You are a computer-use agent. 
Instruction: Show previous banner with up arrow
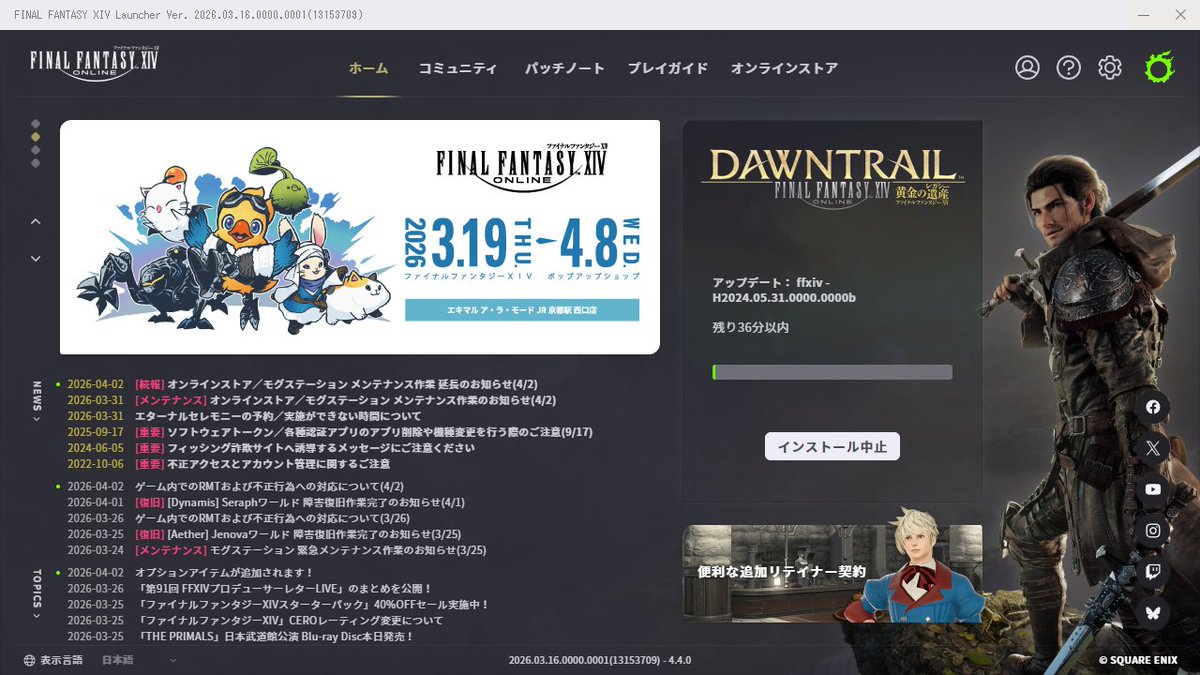click(36, 221)
